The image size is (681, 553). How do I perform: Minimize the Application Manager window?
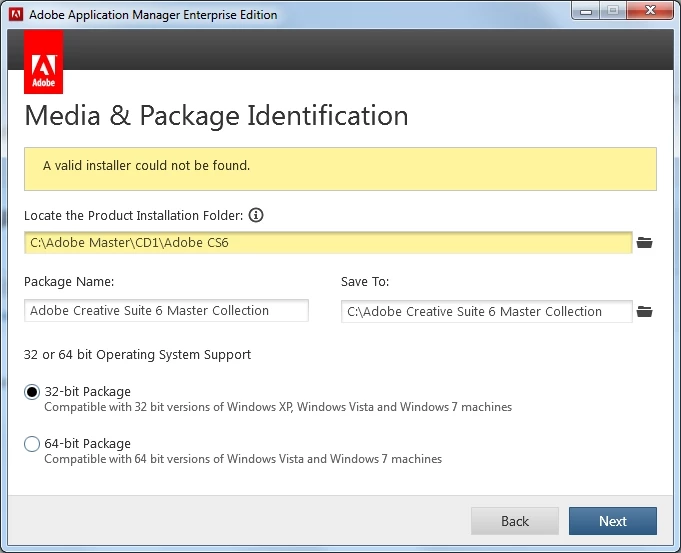(x=586, y=11)
